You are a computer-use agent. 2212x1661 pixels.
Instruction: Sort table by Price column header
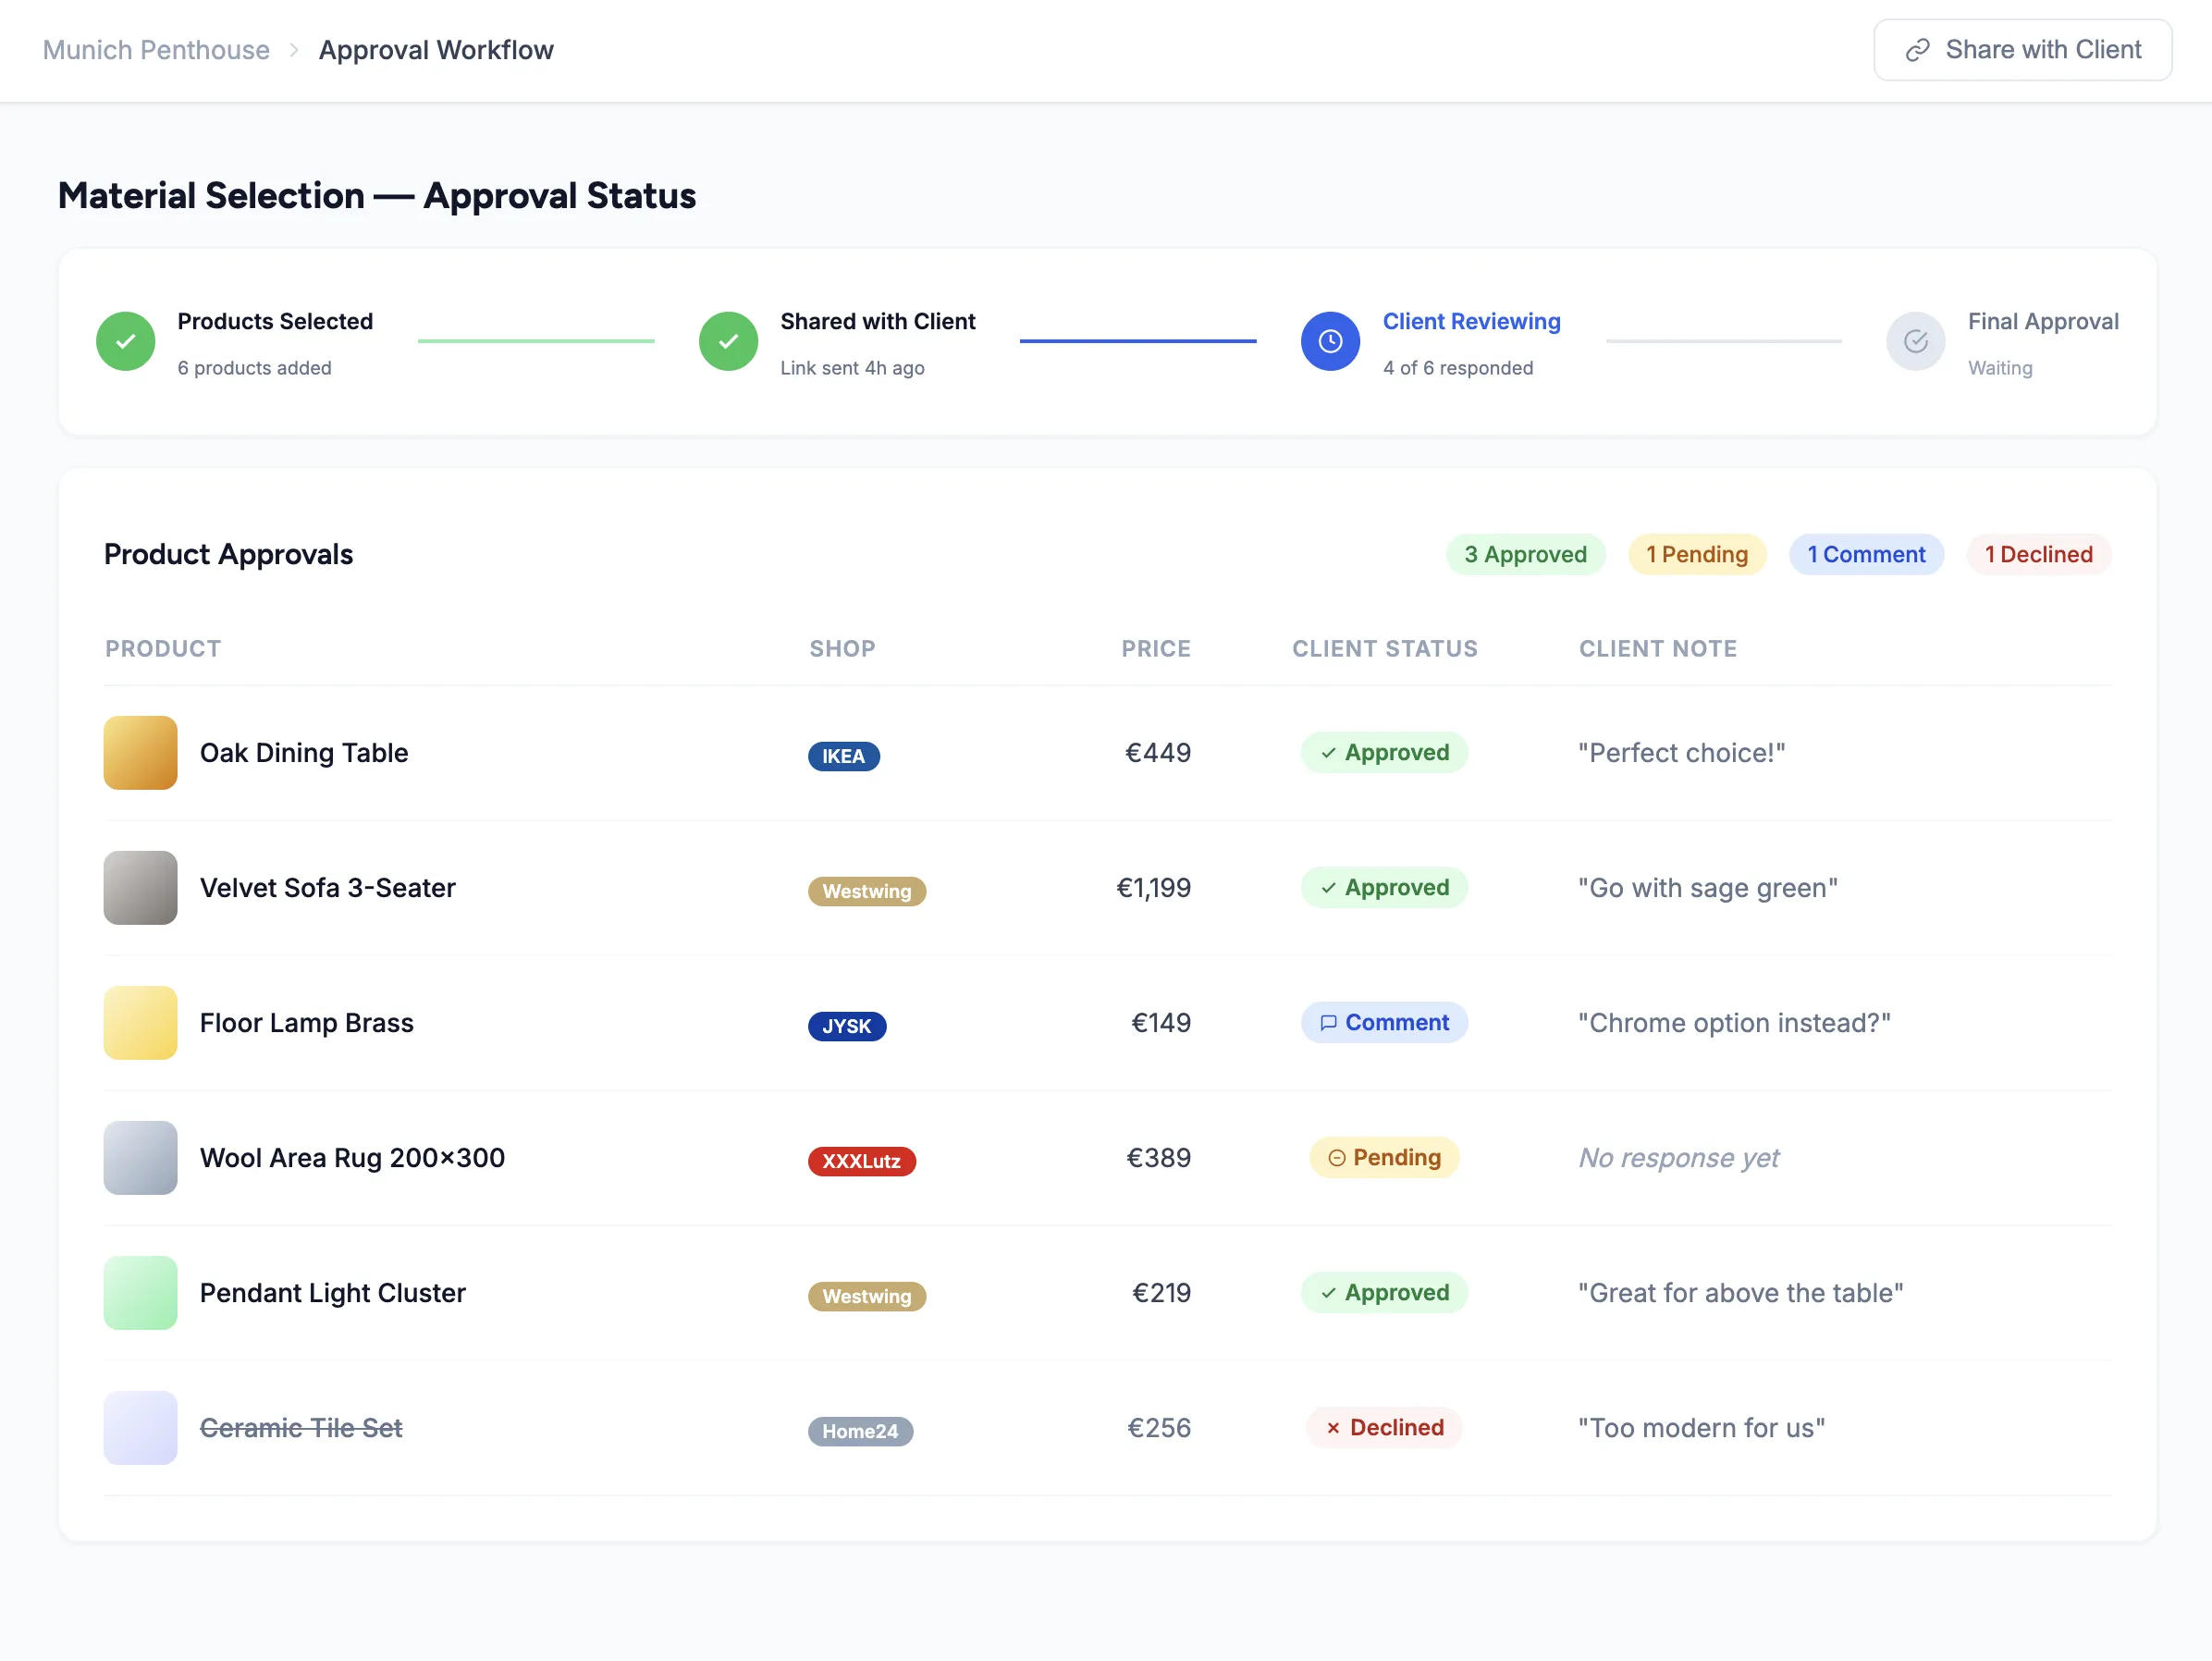pos(1155,648)
